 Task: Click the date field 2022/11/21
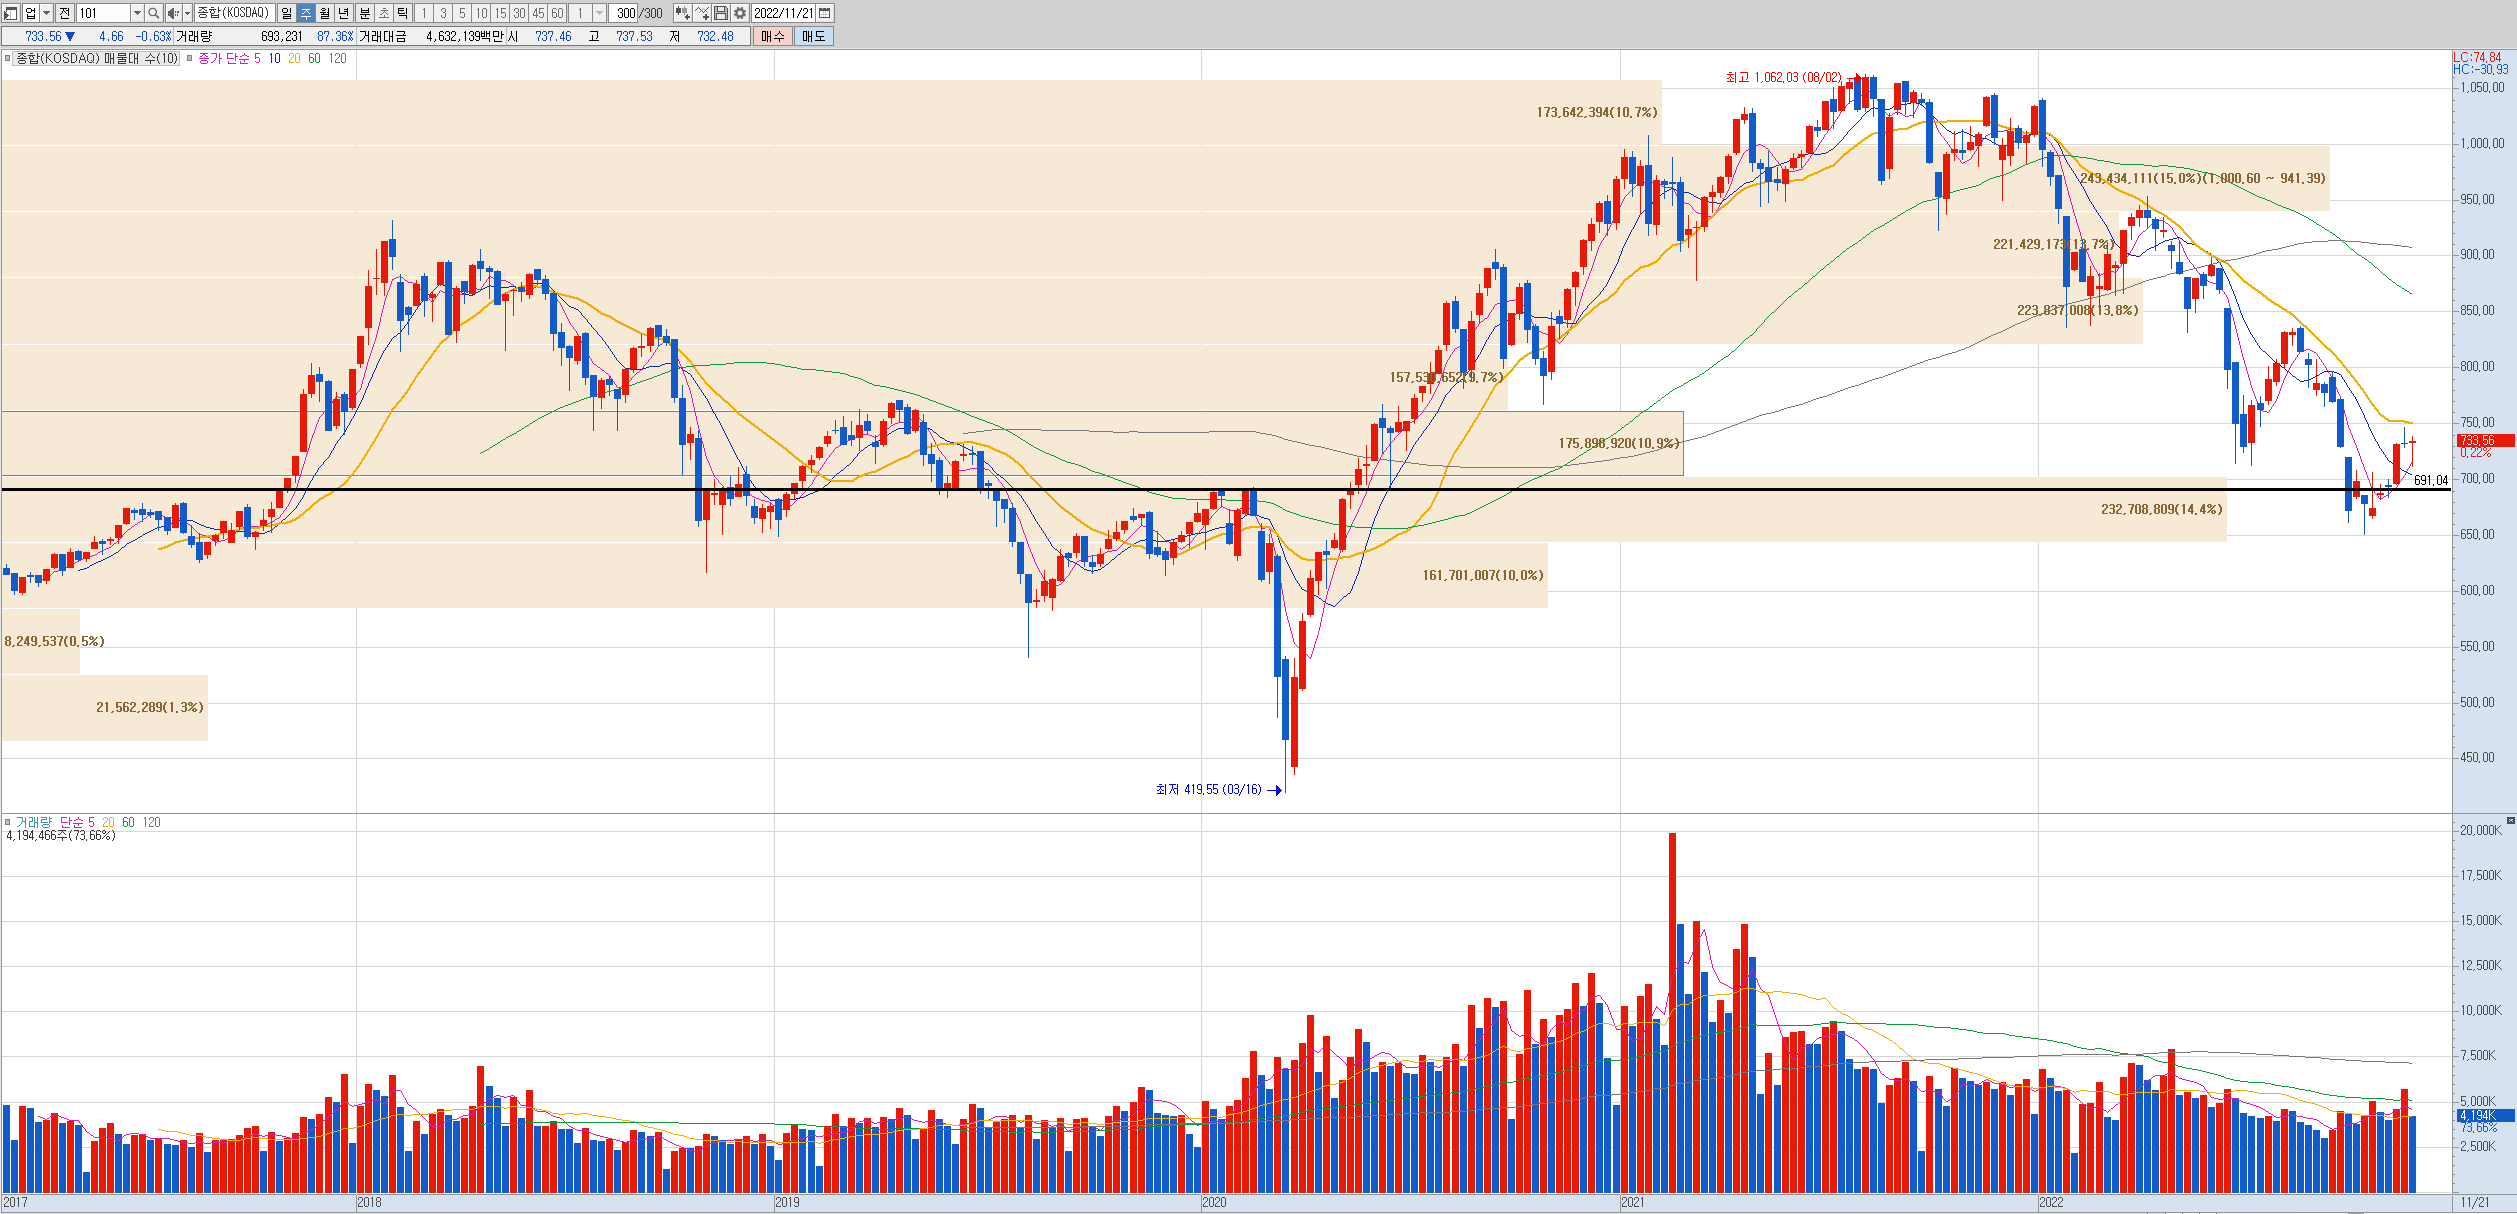(783, 13)
